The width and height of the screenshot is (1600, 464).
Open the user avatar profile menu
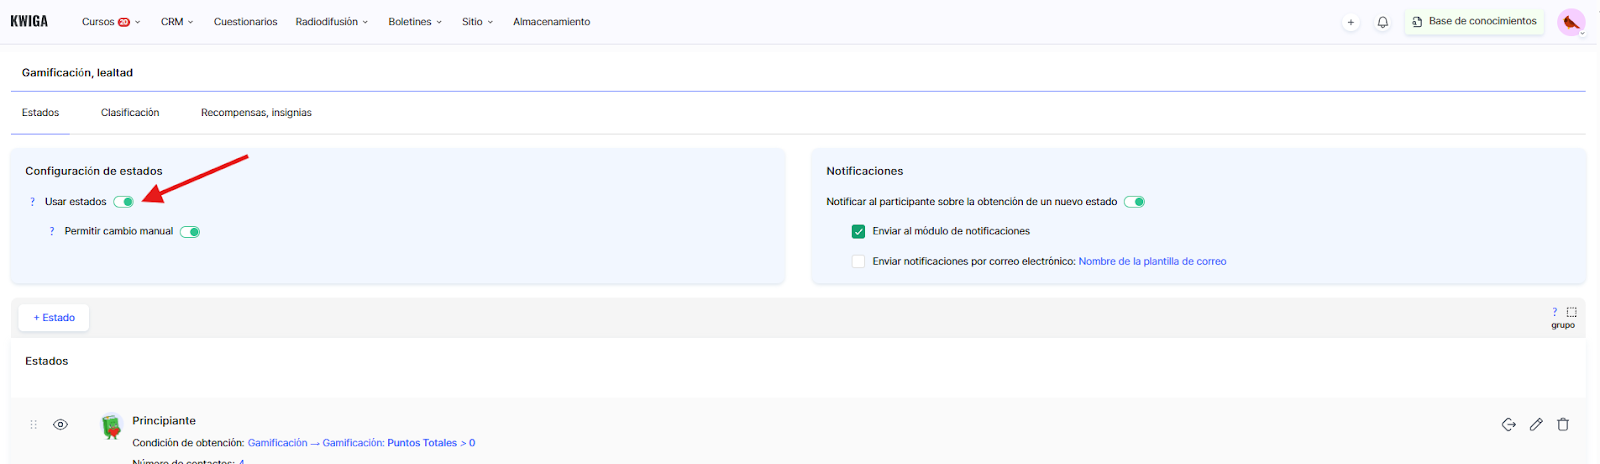(x=1571, y=22)
